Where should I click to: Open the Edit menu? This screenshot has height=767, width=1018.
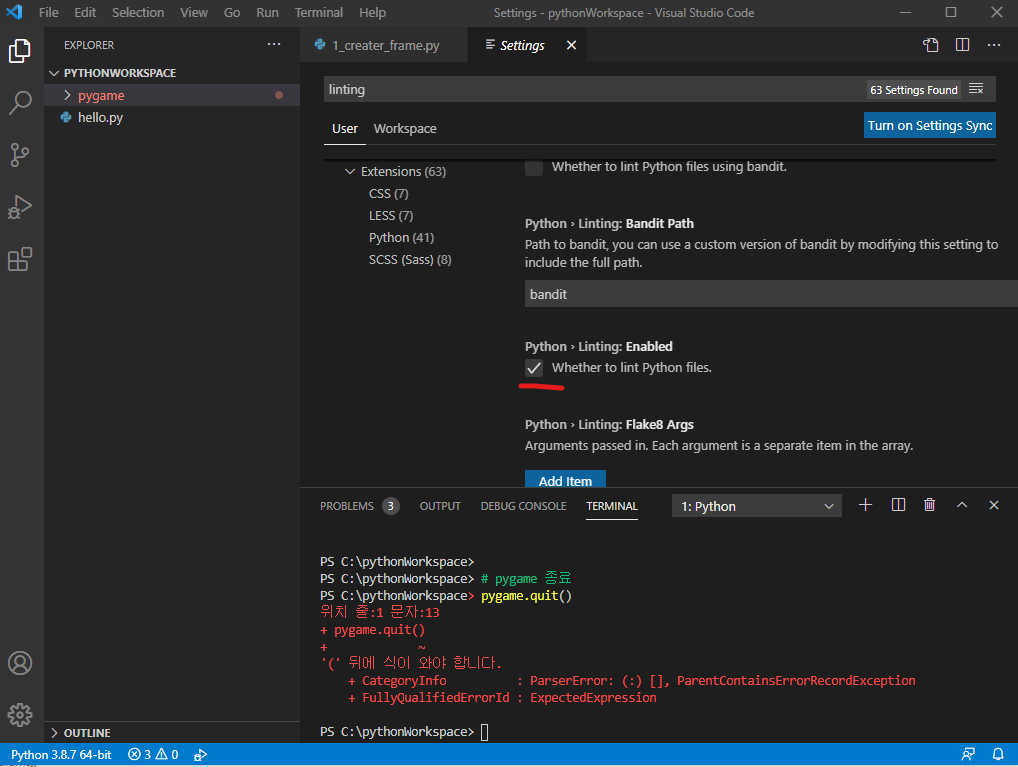point(85,12)
